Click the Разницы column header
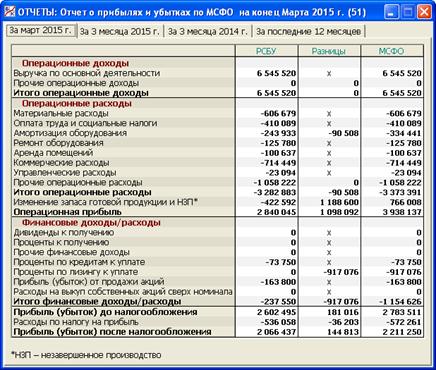 click(x=329, y=51)
